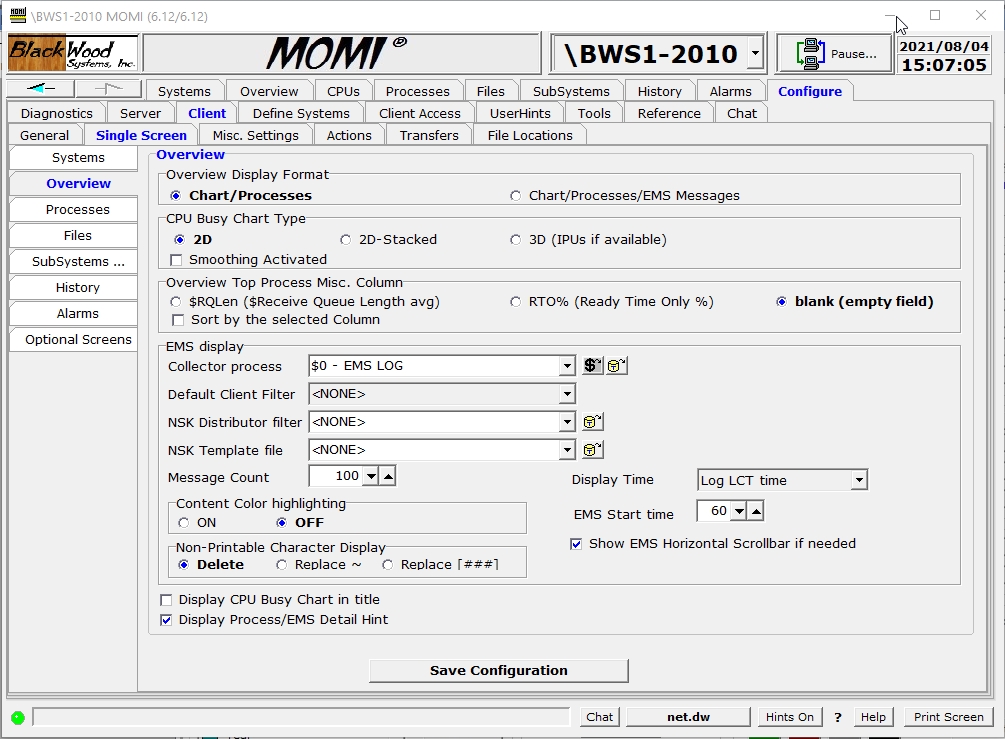
Task: Click the question mark help icon
Action: (x=838, y=717)
